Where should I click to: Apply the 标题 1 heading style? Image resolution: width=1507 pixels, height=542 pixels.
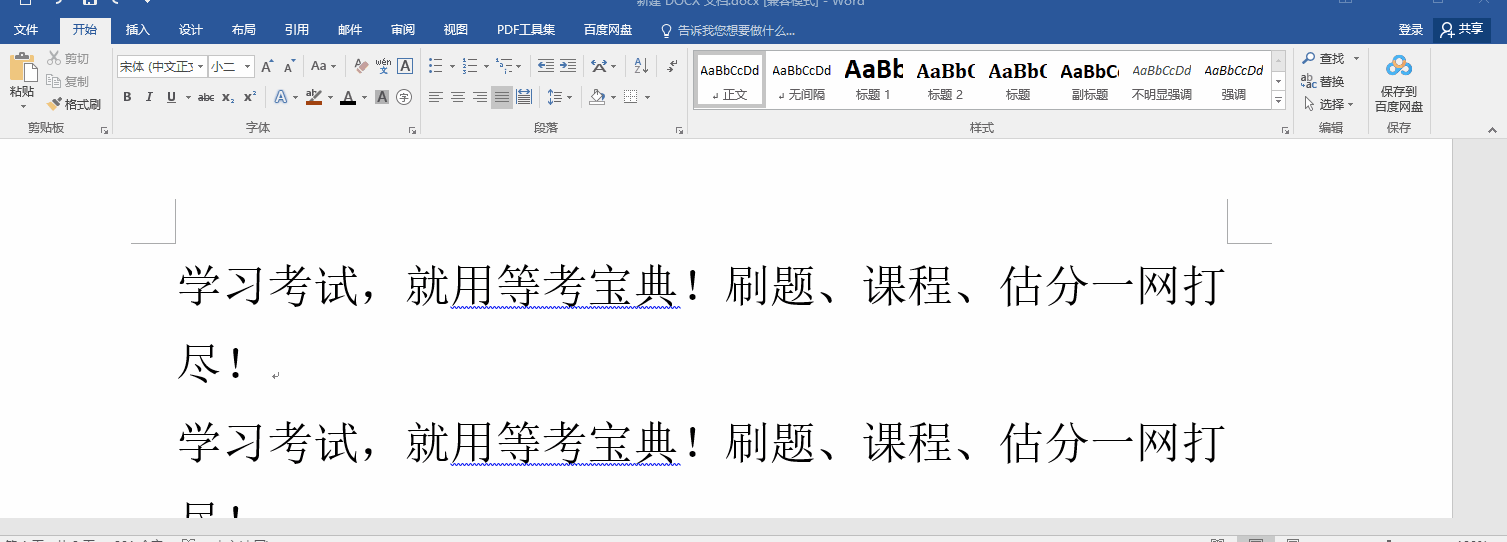click(873, 80)
